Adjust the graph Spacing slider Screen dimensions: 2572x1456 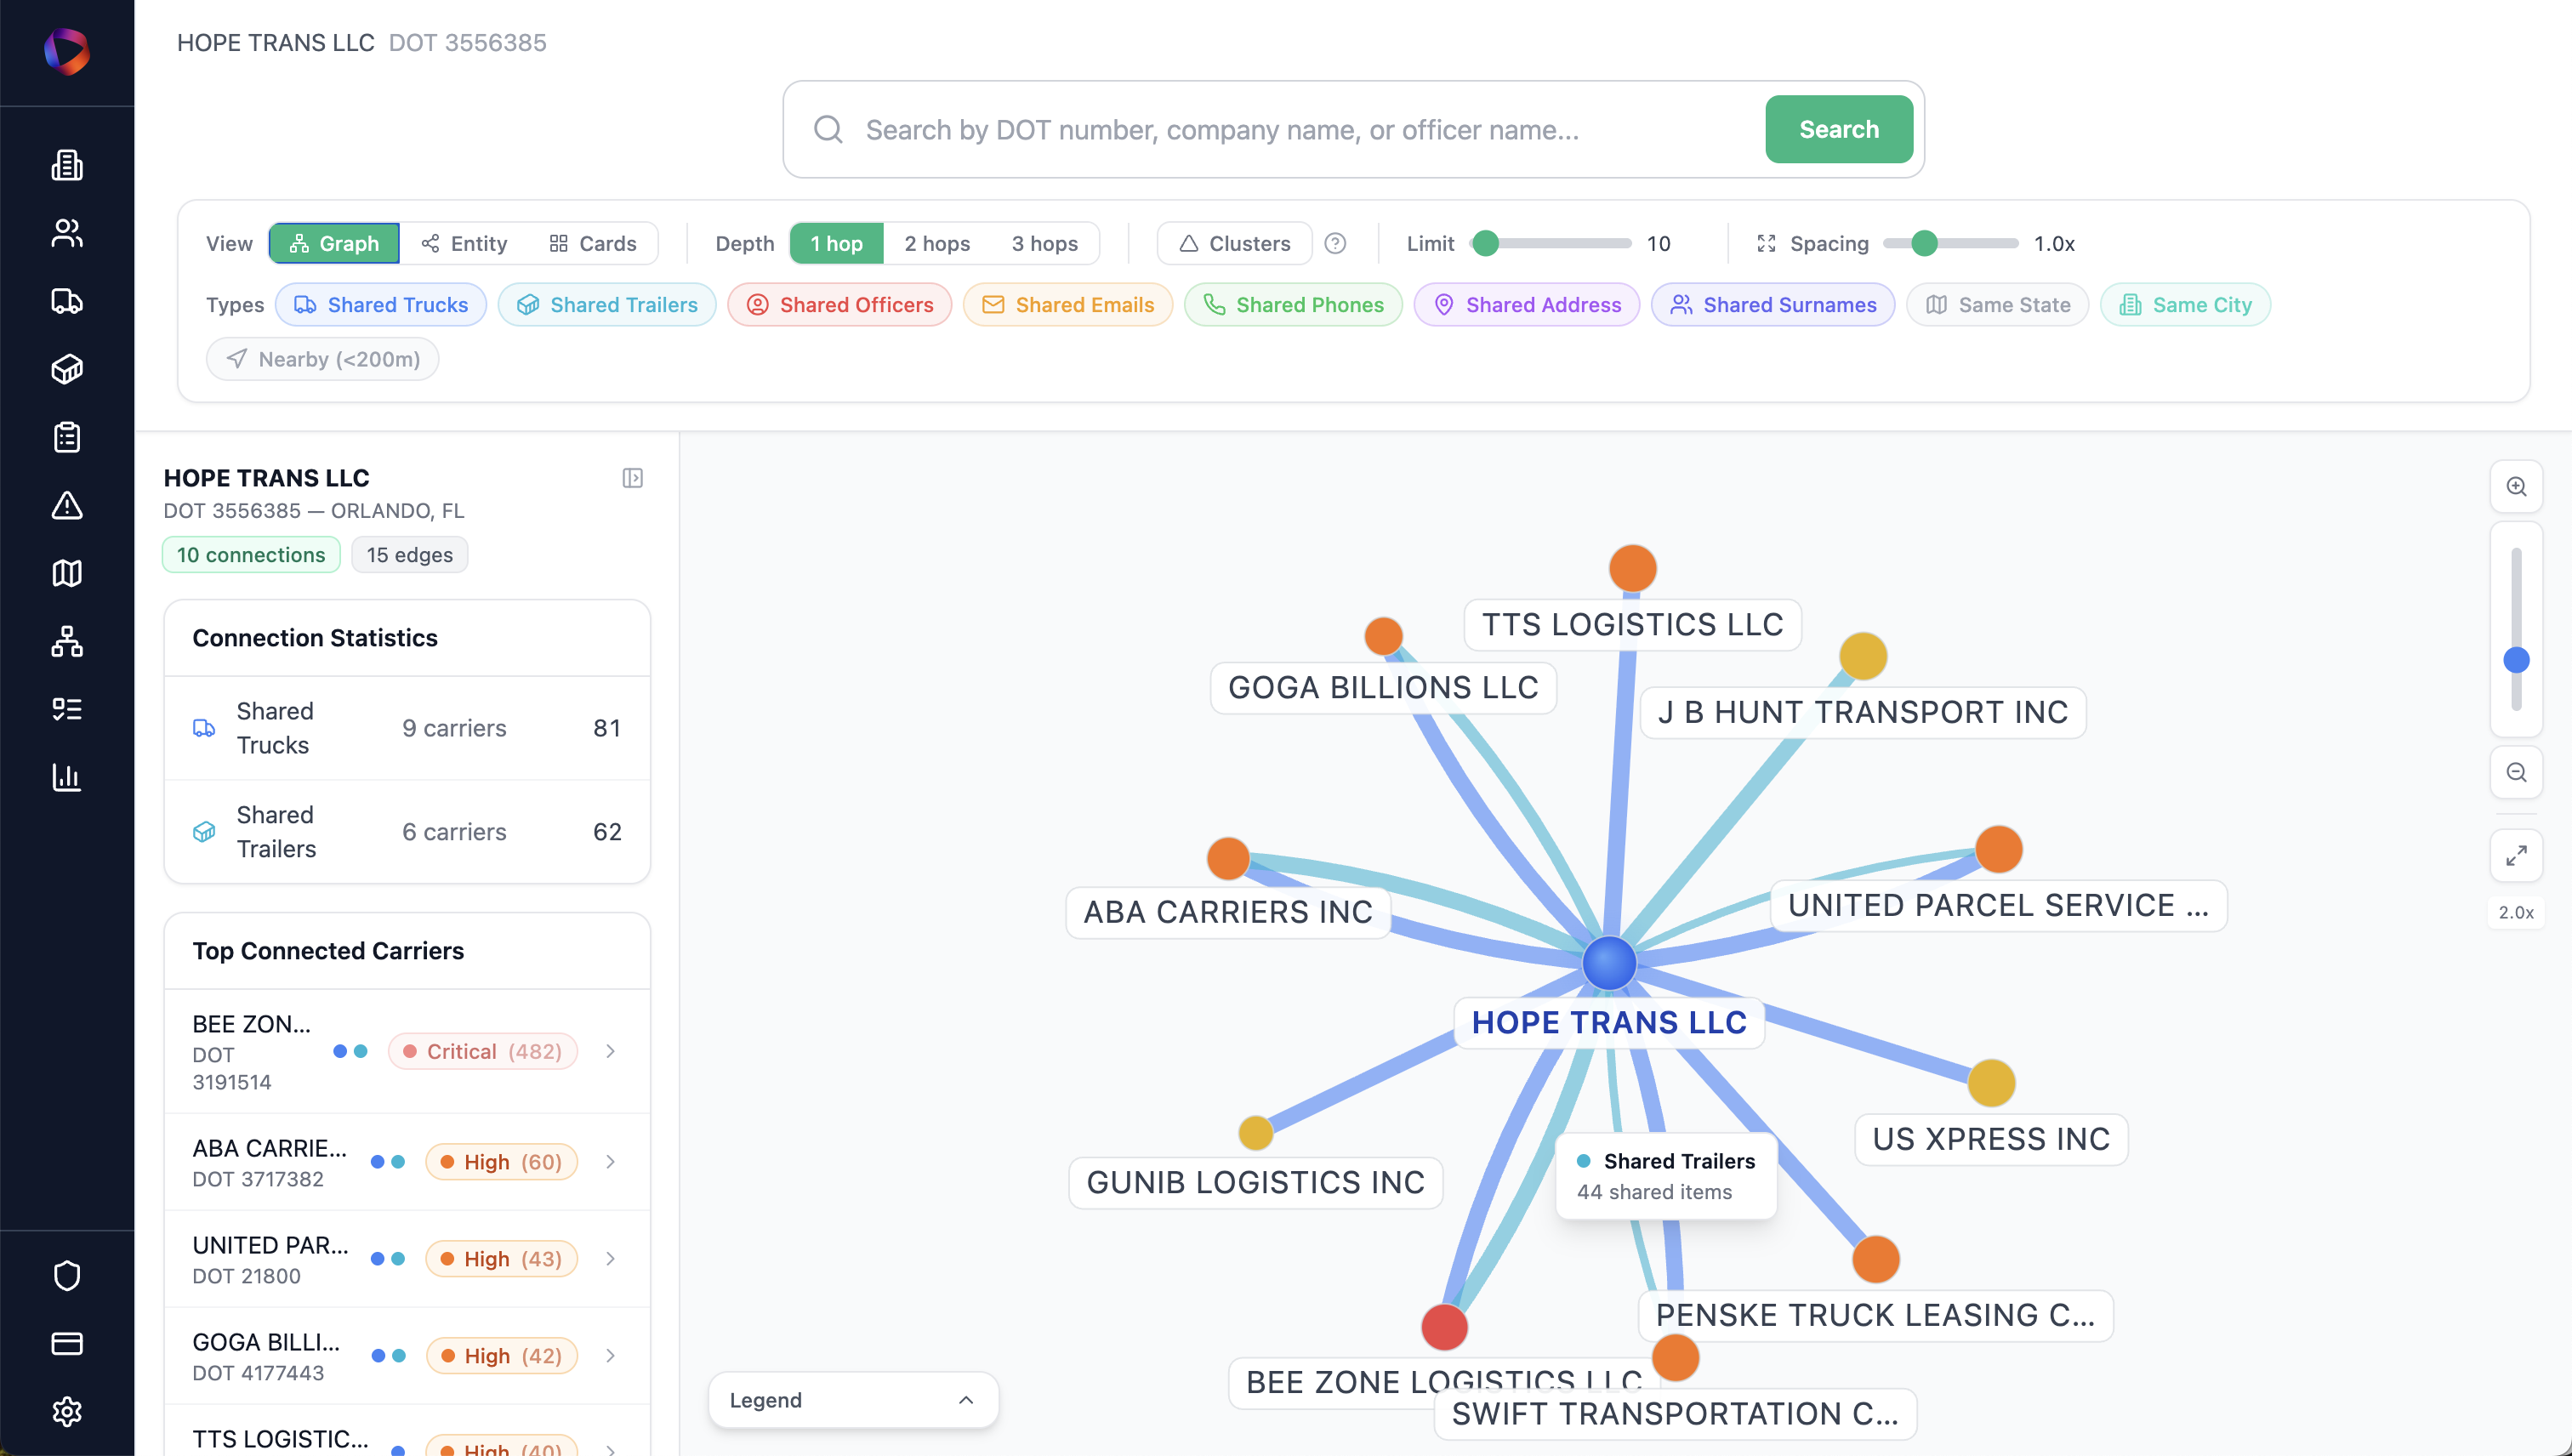pos(1925,243)
